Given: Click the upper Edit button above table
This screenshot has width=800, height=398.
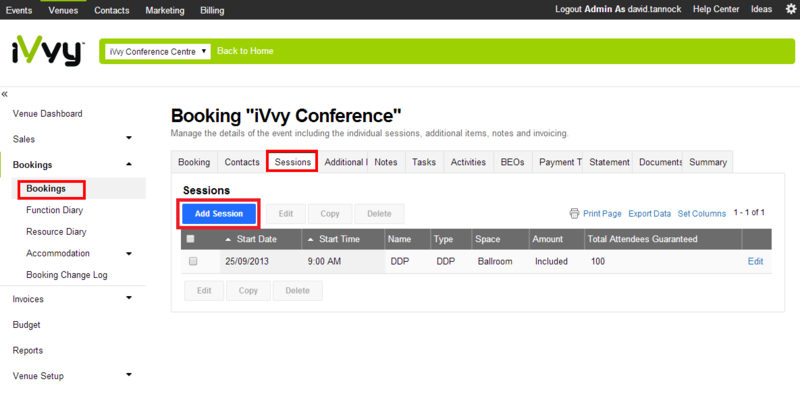Looking at the screenshot, I should (286, 214).
